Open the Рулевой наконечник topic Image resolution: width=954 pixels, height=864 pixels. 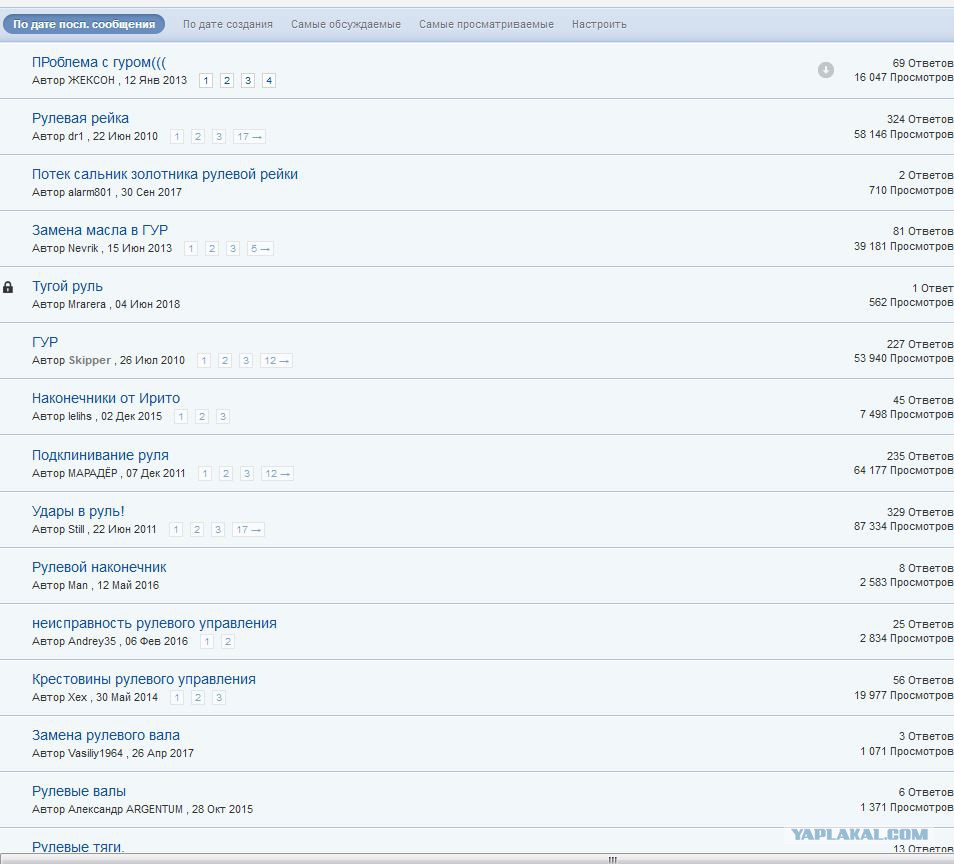pos(99,567)
